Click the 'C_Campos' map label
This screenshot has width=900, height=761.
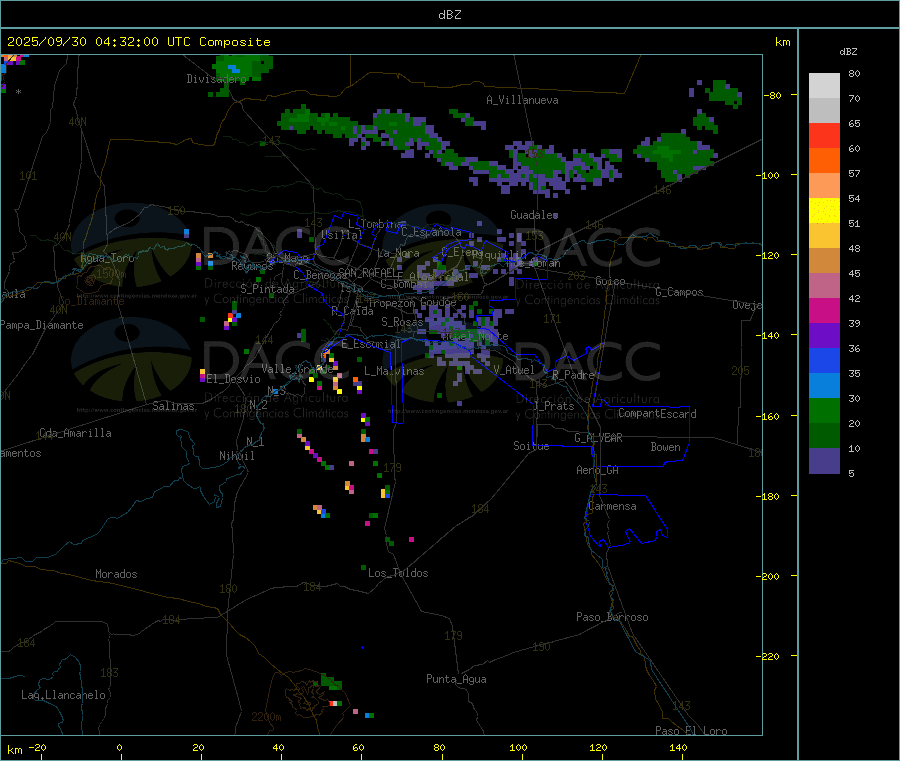click(680, 292)
